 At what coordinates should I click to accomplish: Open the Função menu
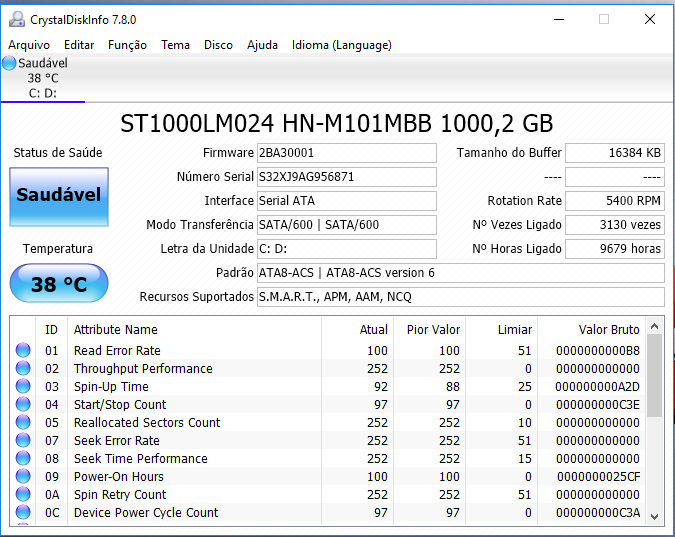(127, 45)
